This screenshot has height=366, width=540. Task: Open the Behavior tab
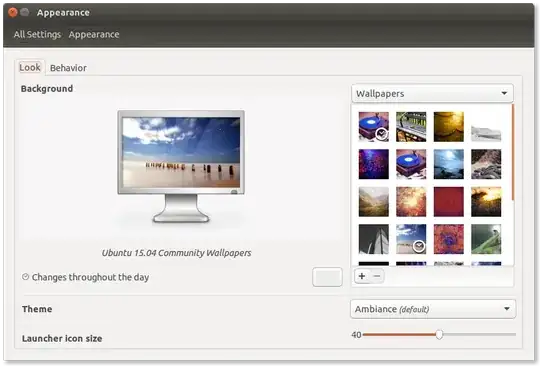(x=68, y=68)
